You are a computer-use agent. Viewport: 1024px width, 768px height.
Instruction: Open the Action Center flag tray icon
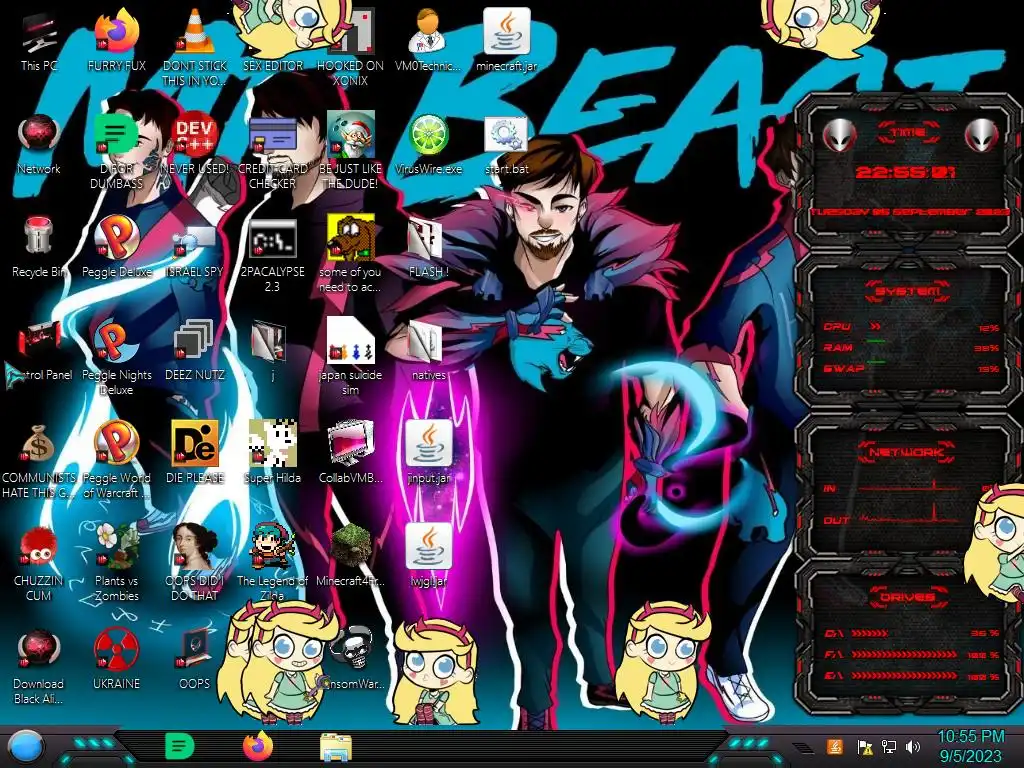click(865, 747)
